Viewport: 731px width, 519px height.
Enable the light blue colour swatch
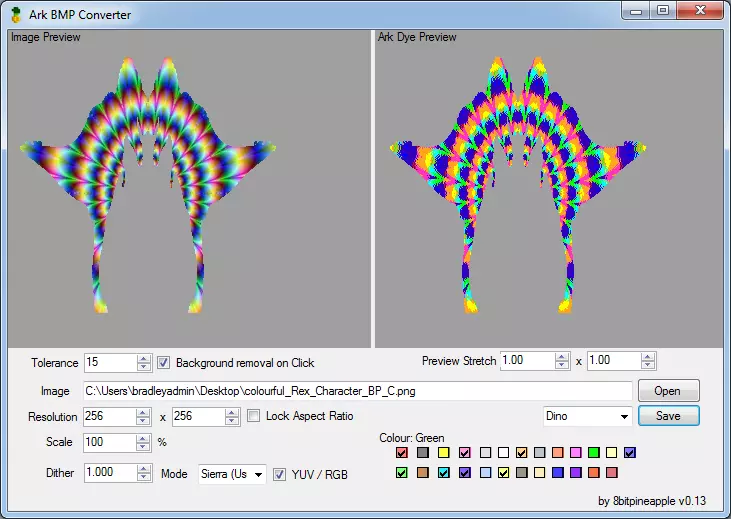(485, 473)
